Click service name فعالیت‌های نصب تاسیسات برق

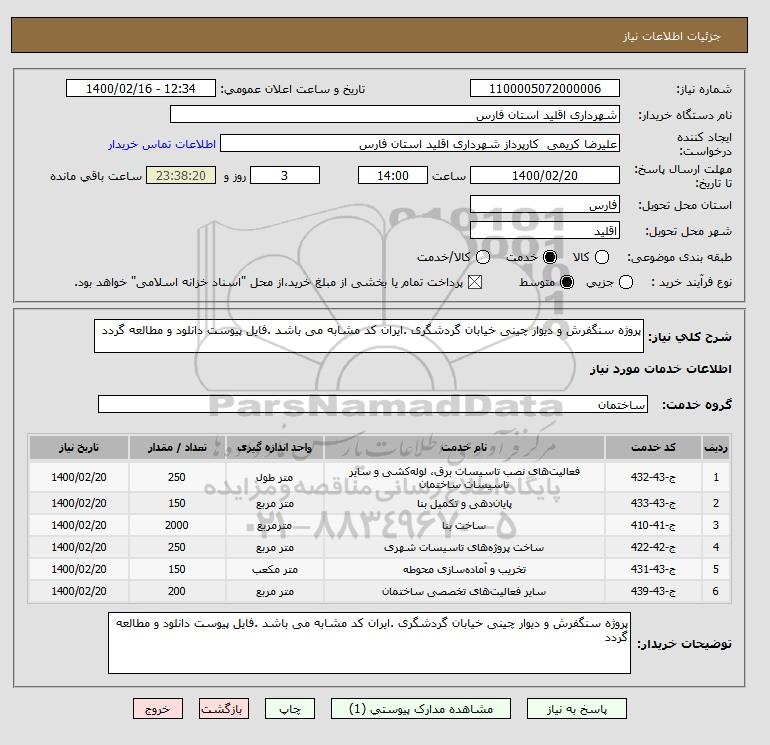coord(465,477)
